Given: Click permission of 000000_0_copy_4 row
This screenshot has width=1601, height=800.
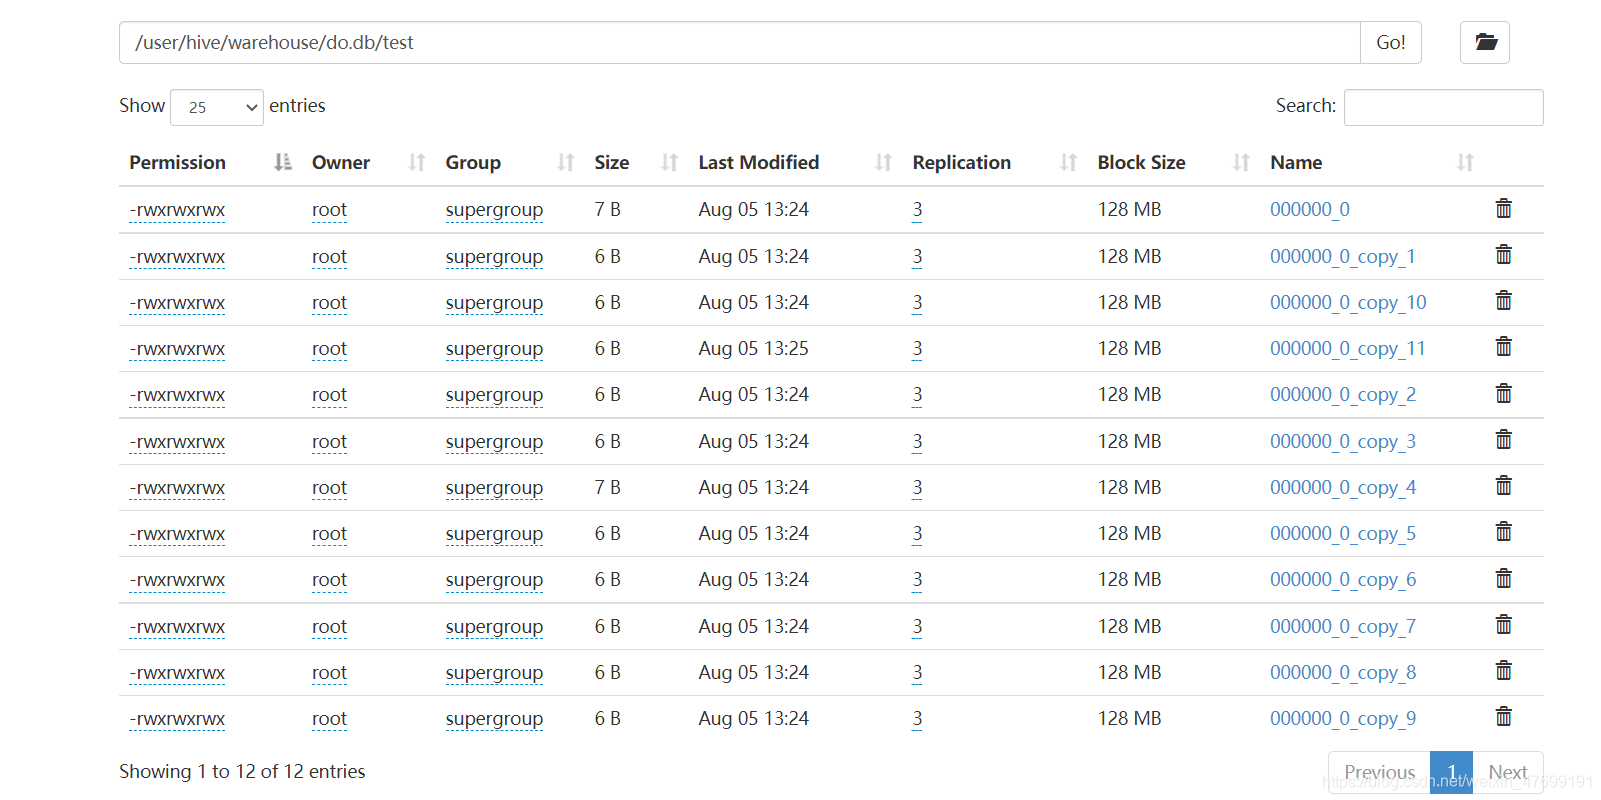Looking at the screenshot, I should click(x=177, y=487).
